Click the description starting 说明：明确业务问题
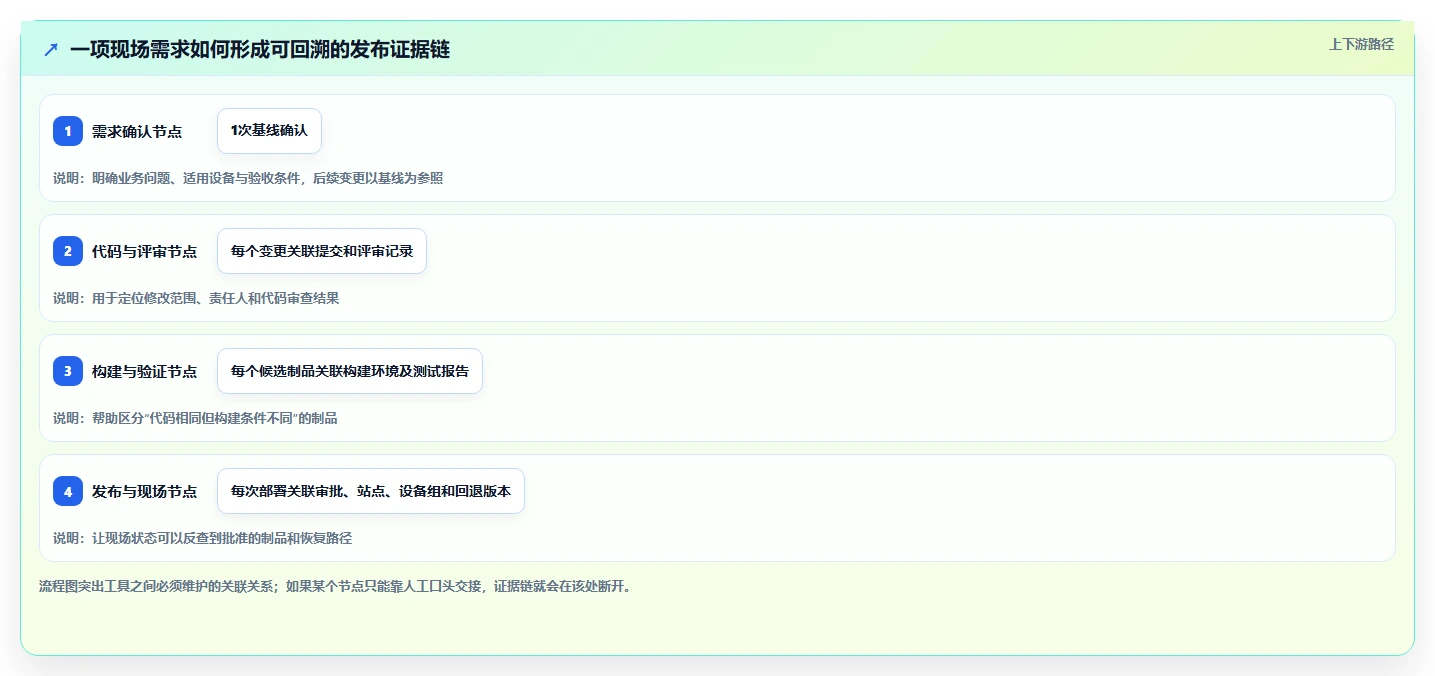Image resolution: width=1435 pixels, height=676 pixels. tap(248, 178)
